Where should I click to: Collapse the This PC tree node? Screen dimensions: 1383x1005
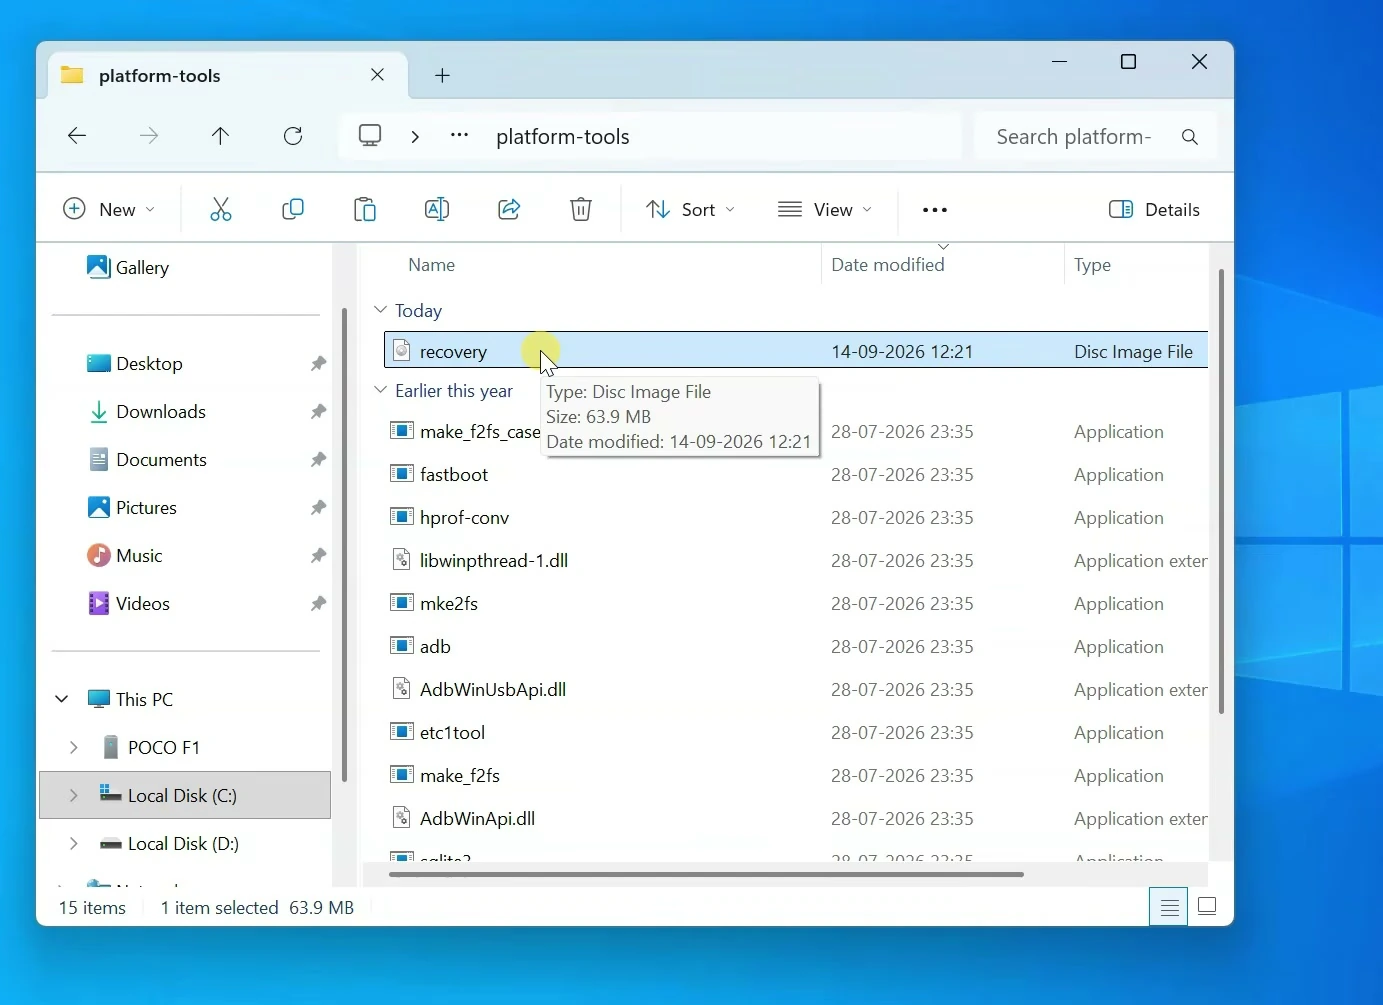[x=62, y=699]
